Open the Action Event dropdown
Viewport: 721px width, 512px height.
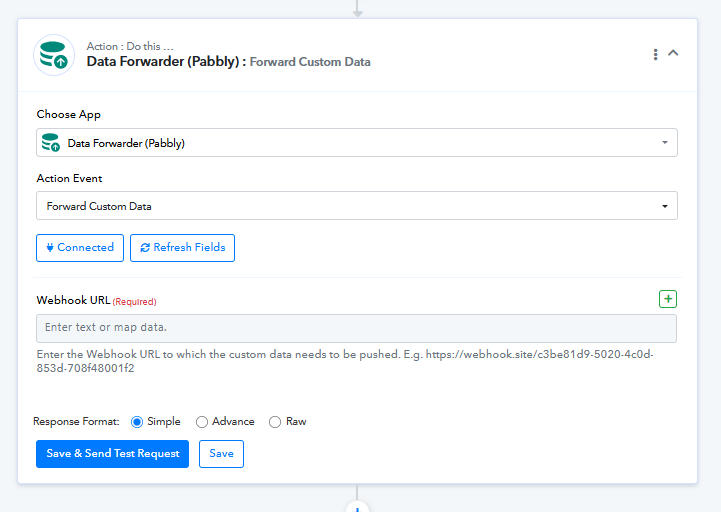pyautogui.click(x=357, y=206)
